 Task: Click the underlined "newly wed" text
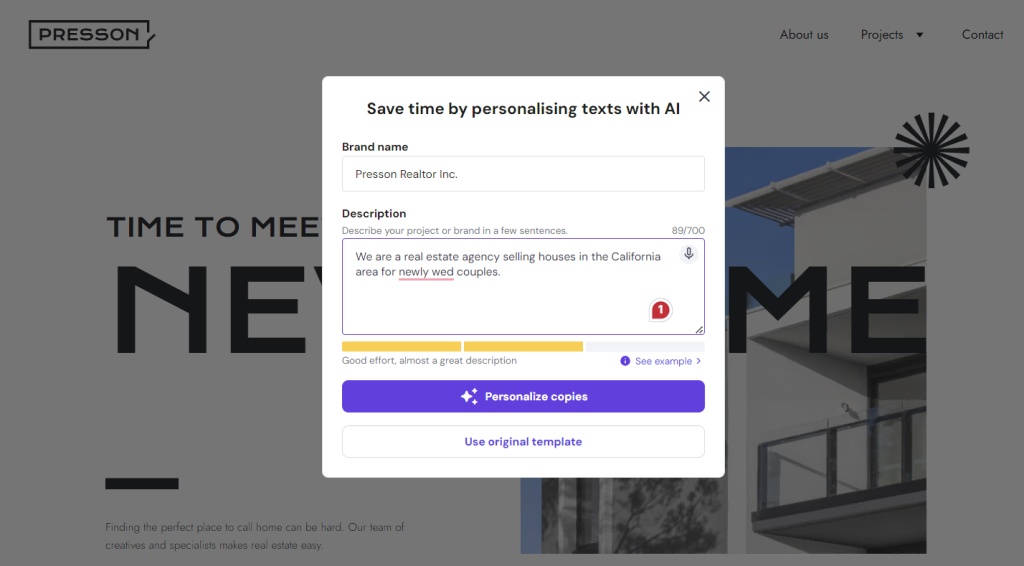point(426,272)
